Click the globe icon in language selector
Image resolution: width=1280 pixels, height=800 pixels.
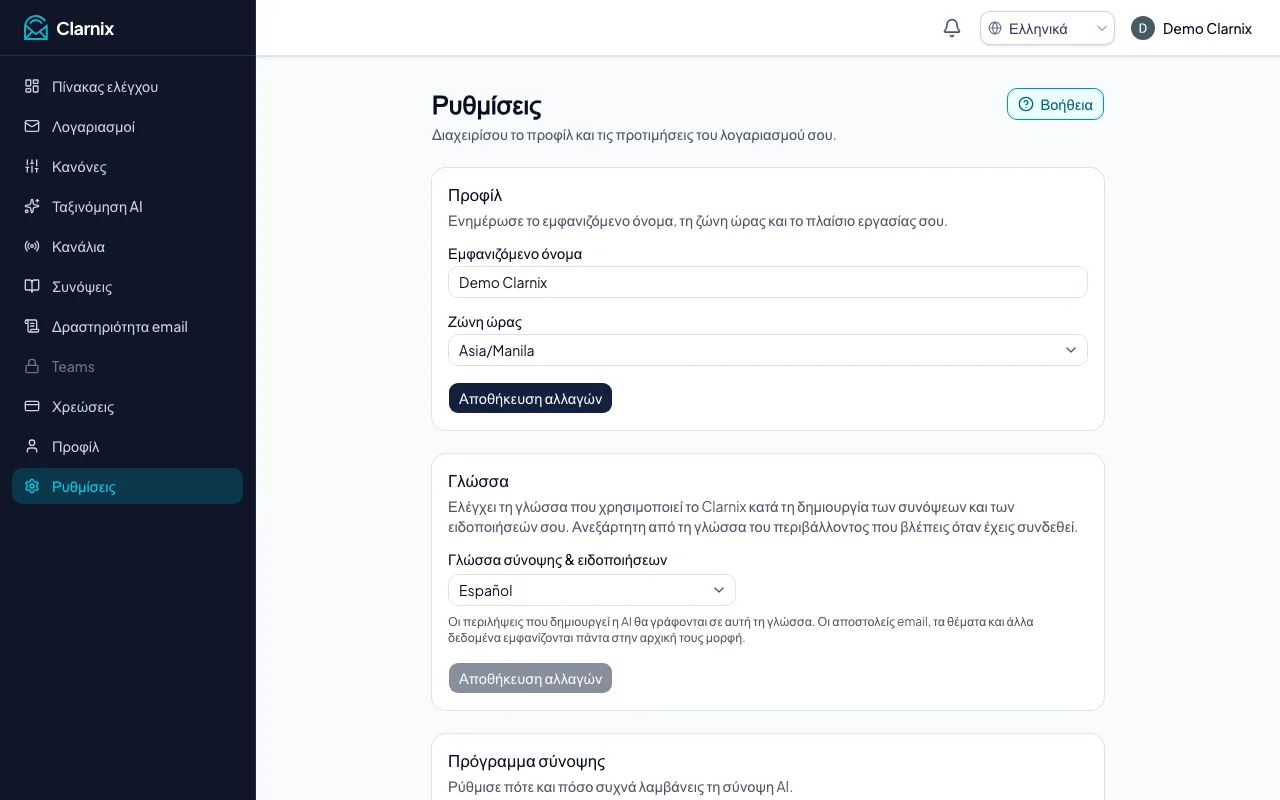tap(995, 28)
